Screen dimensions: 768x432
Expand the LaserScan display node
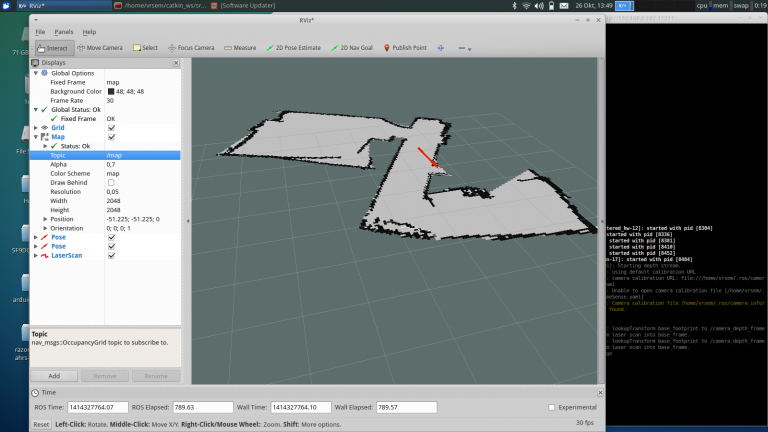tap(36, 256)
